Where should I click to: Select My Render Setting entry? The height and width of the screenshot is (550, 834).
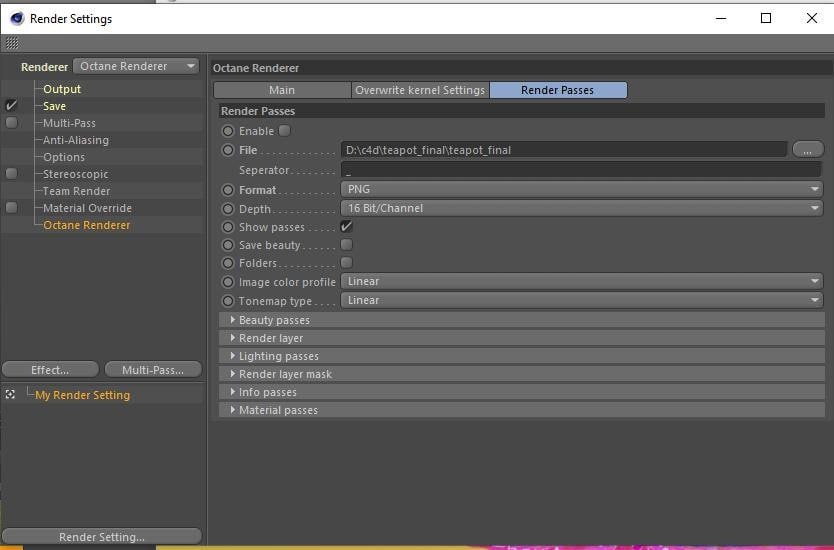pyautogui.click(x=82, y=395)
